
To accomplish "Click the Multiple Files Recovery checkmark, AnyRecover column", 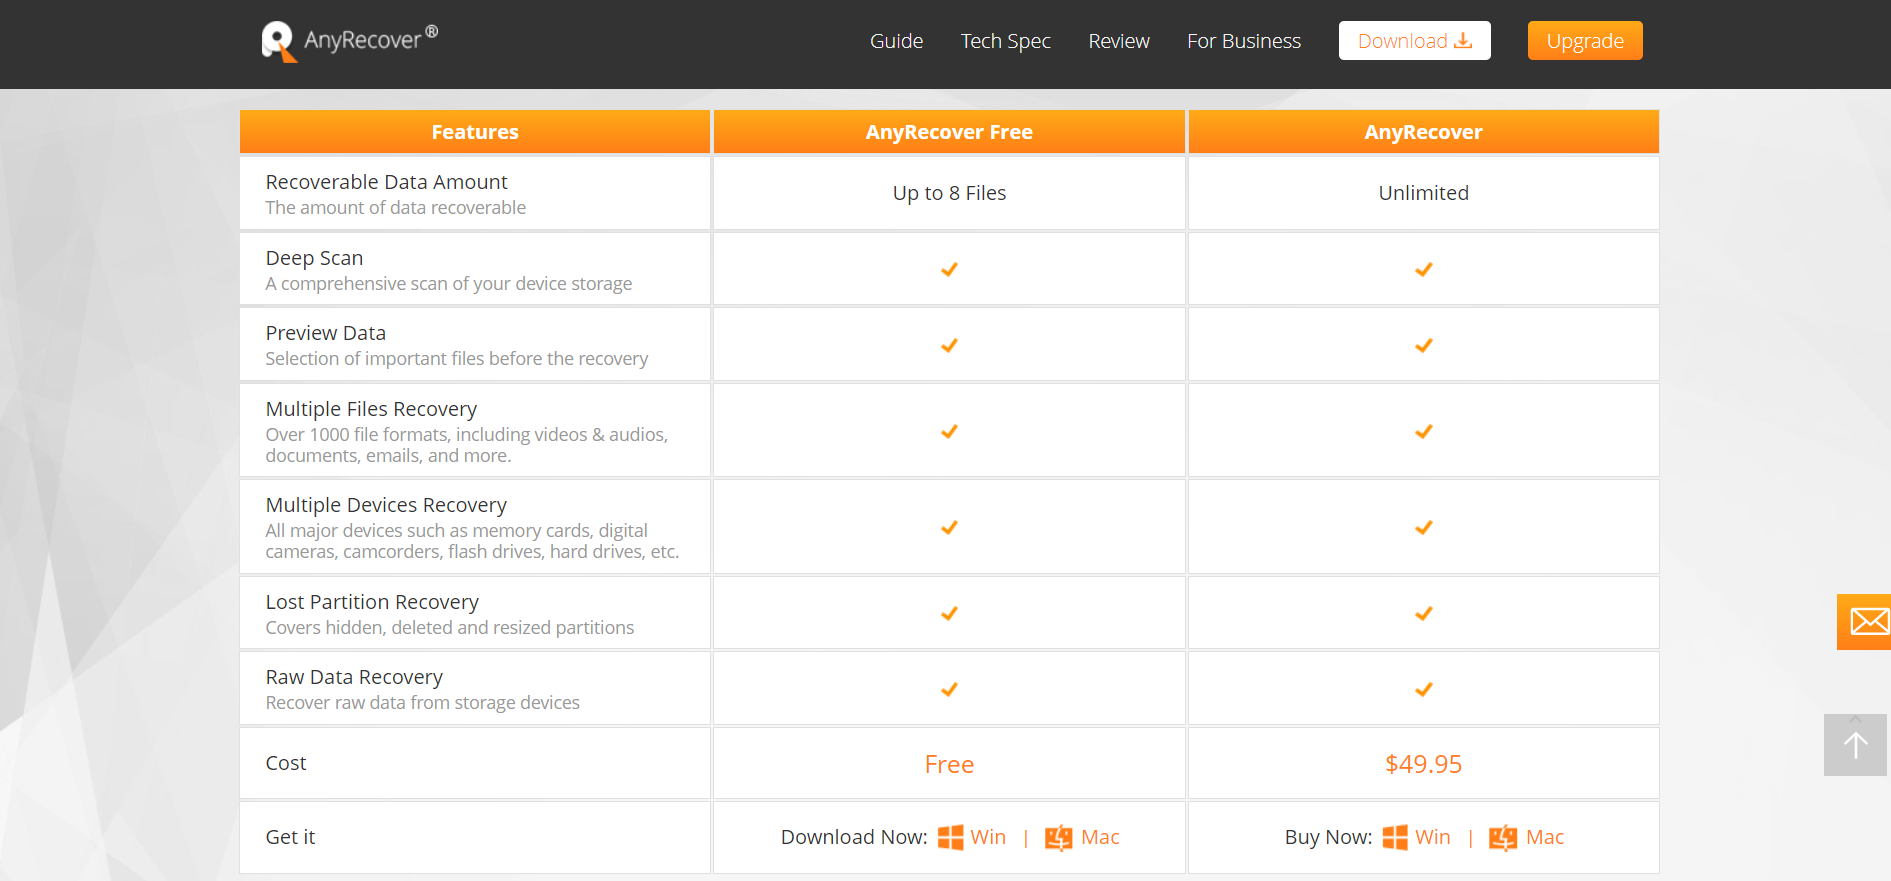I will 1423,431.
